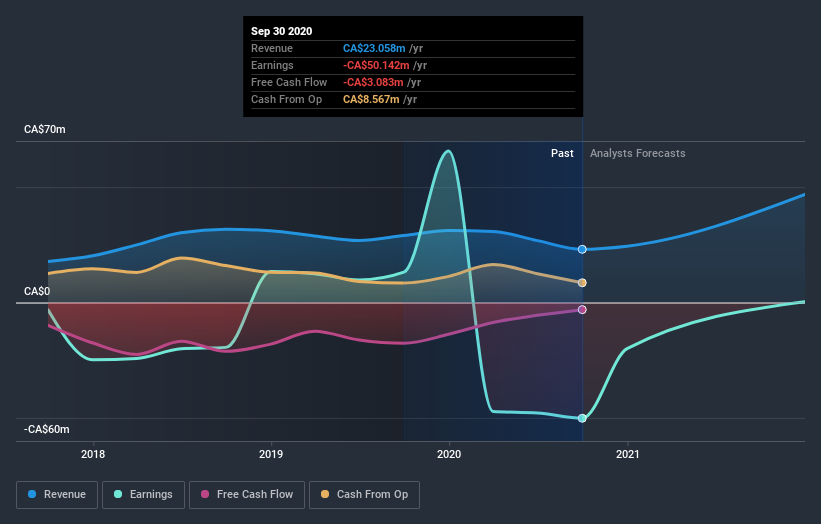Click the Cash From Op row label in the tooltip

point(286,99)
